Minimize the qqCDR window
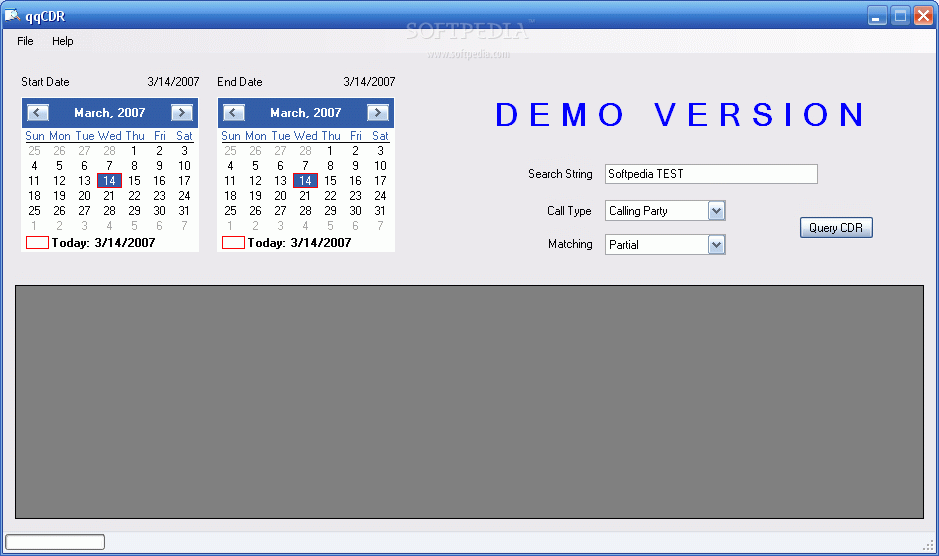Viewport: 939px width, 556px height. click(x=877, y=16)
